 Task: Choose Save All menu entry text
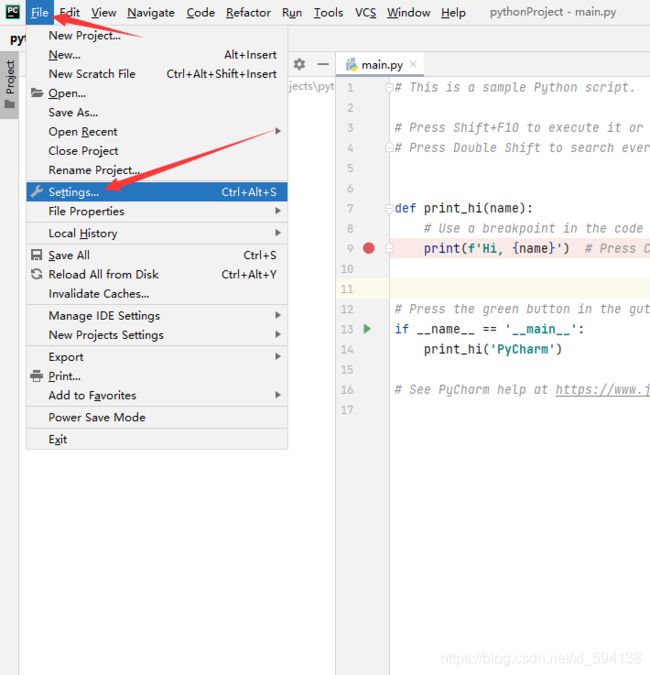[x=69, y=255]
